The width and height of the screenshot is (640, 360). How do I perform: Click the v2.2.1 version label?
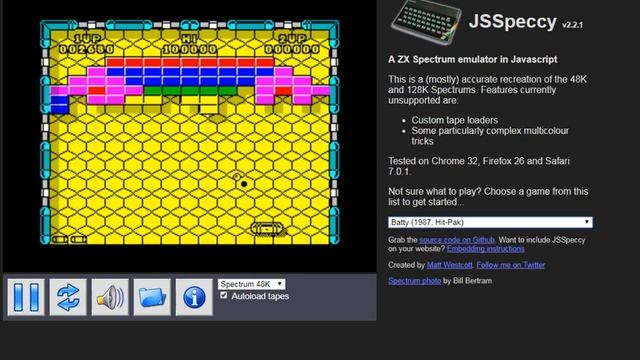(572, 25)
